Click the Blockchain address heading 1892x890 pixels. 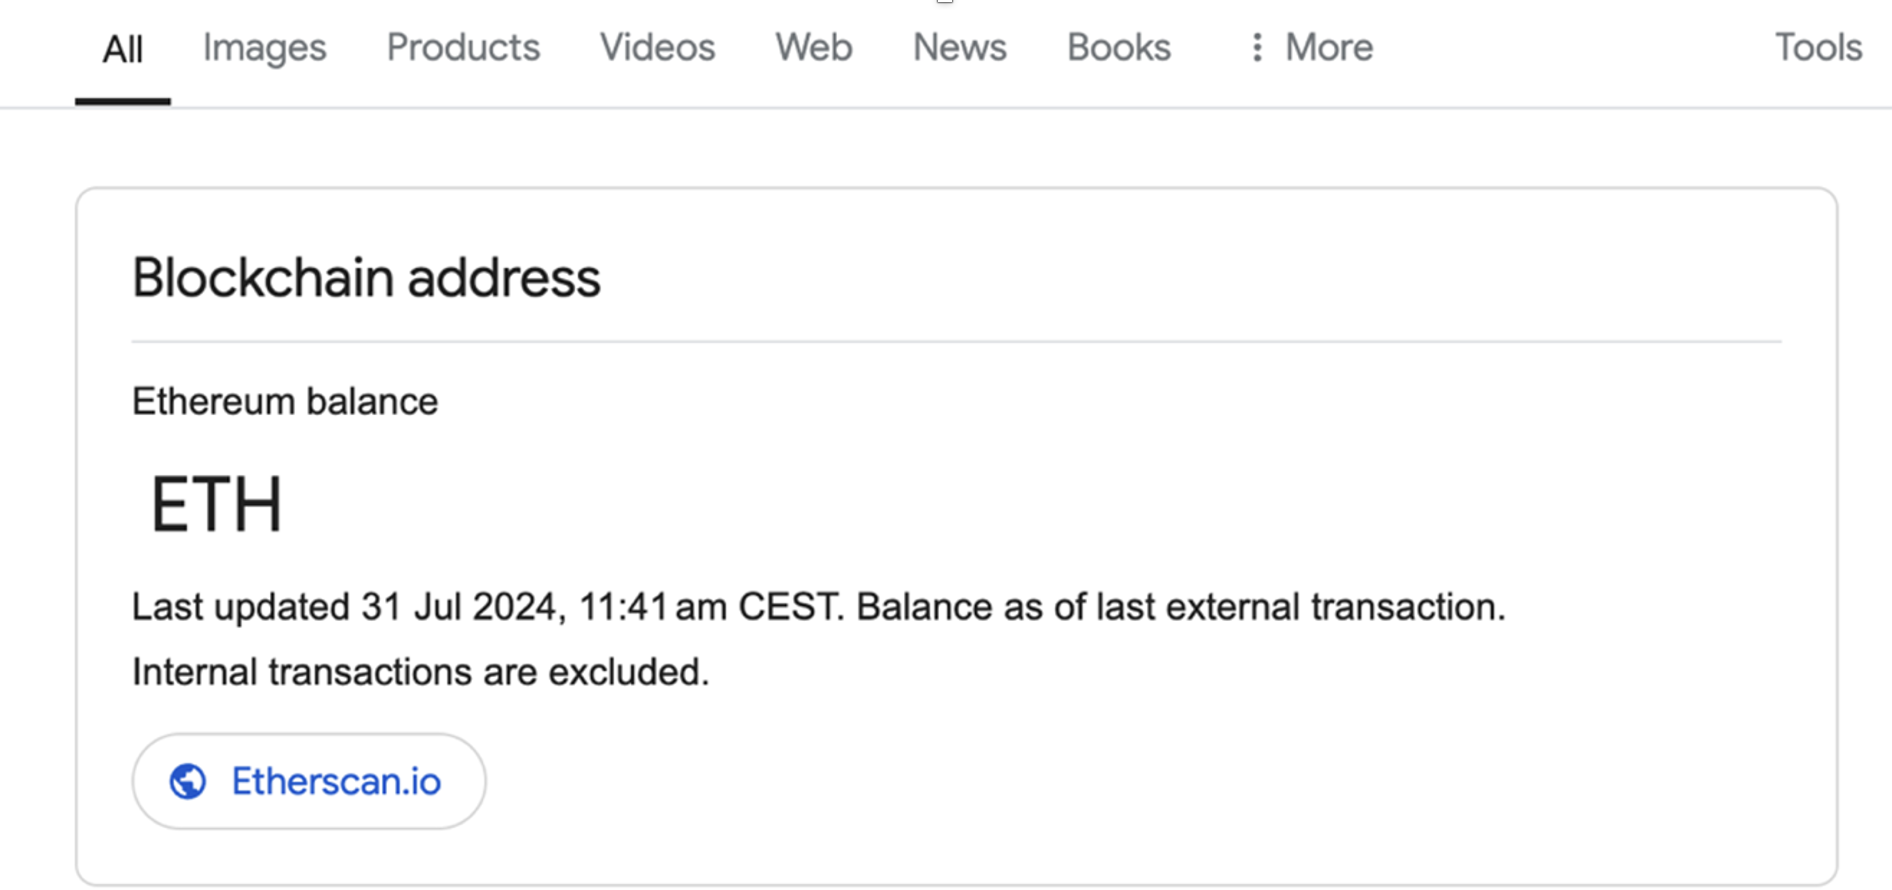[366, 278]
